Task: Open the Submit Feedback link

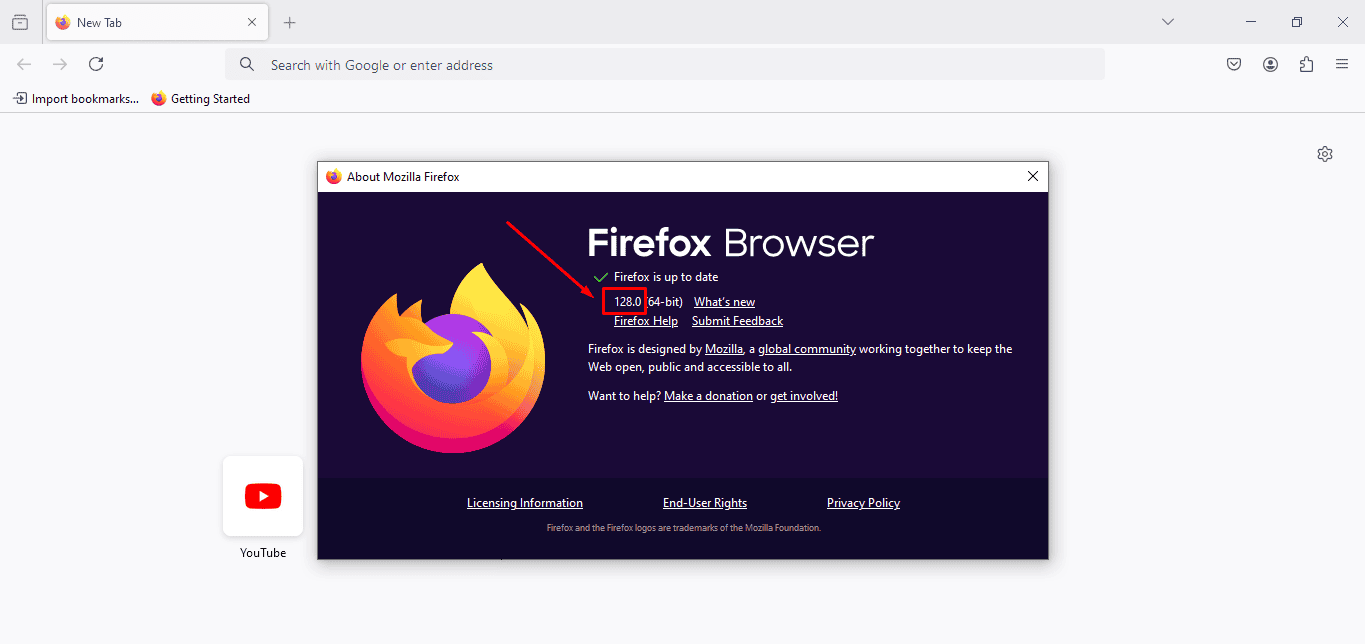Action: pos(737,321)
